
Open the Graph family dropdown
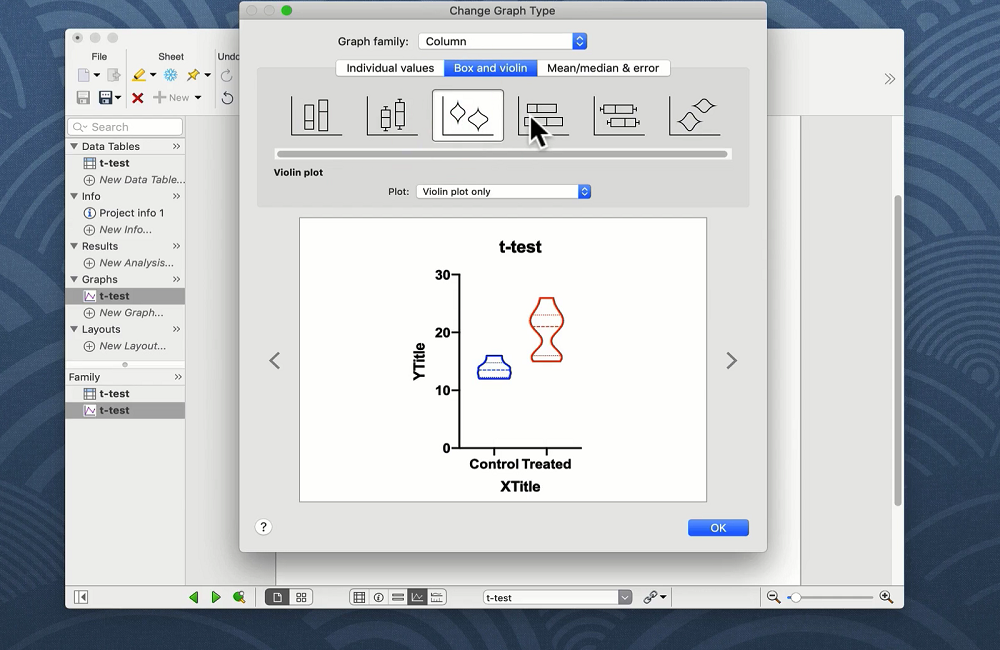[x=503, y=41]
